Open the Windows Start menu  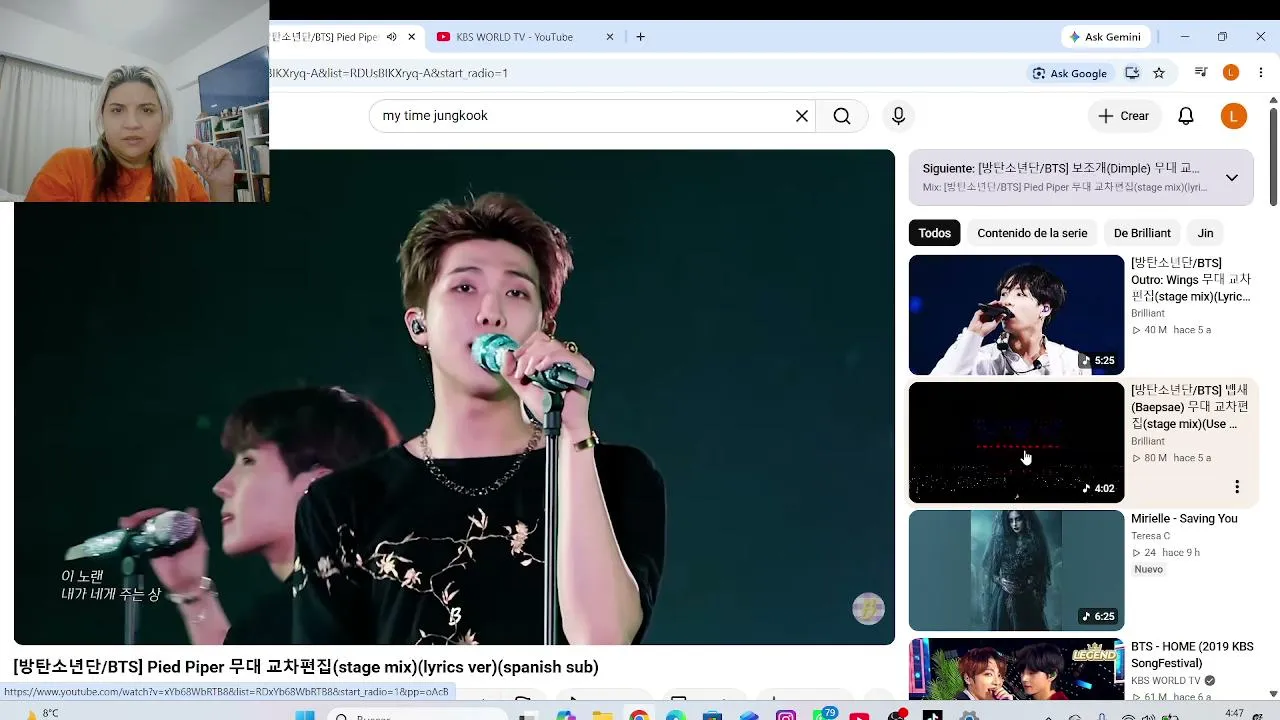[x=305, y=715]
